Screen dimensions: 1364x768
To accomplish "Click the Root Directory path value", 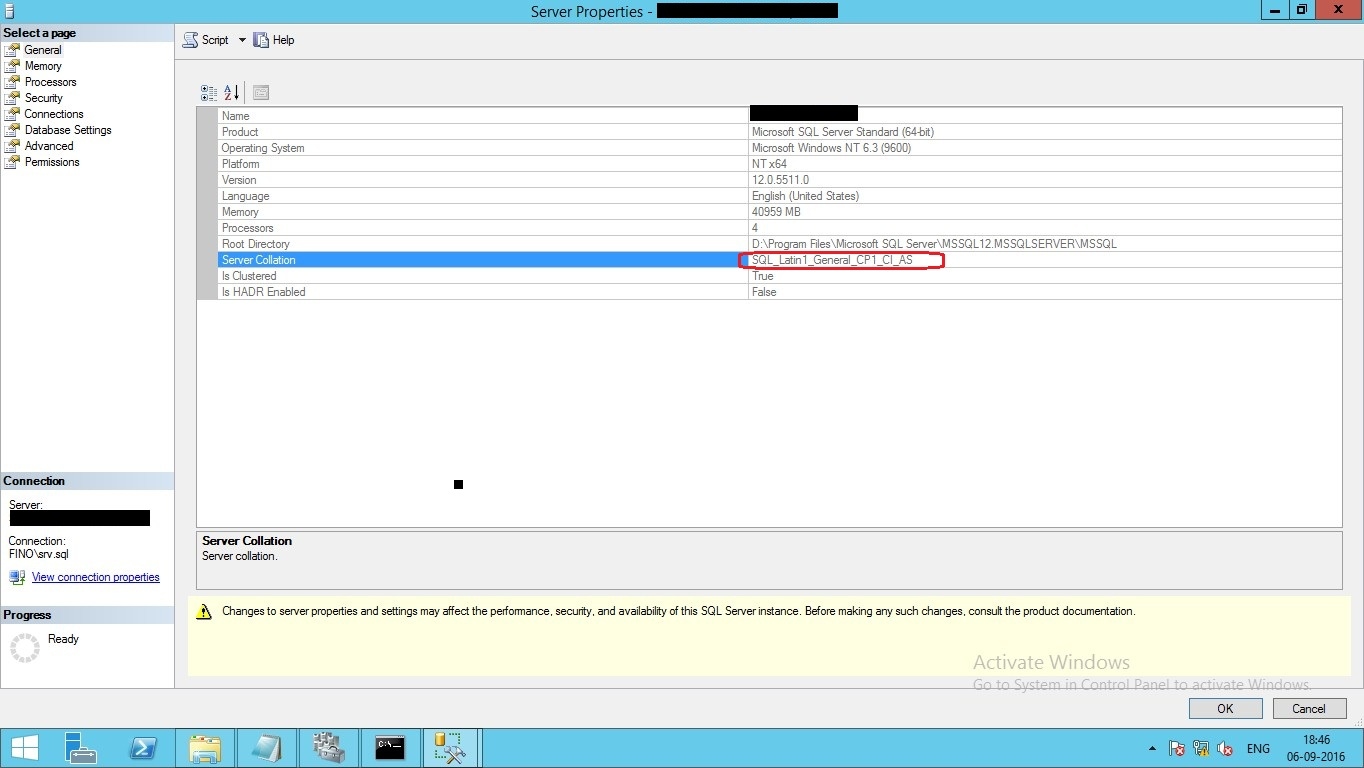I will [x=934, y=244].
